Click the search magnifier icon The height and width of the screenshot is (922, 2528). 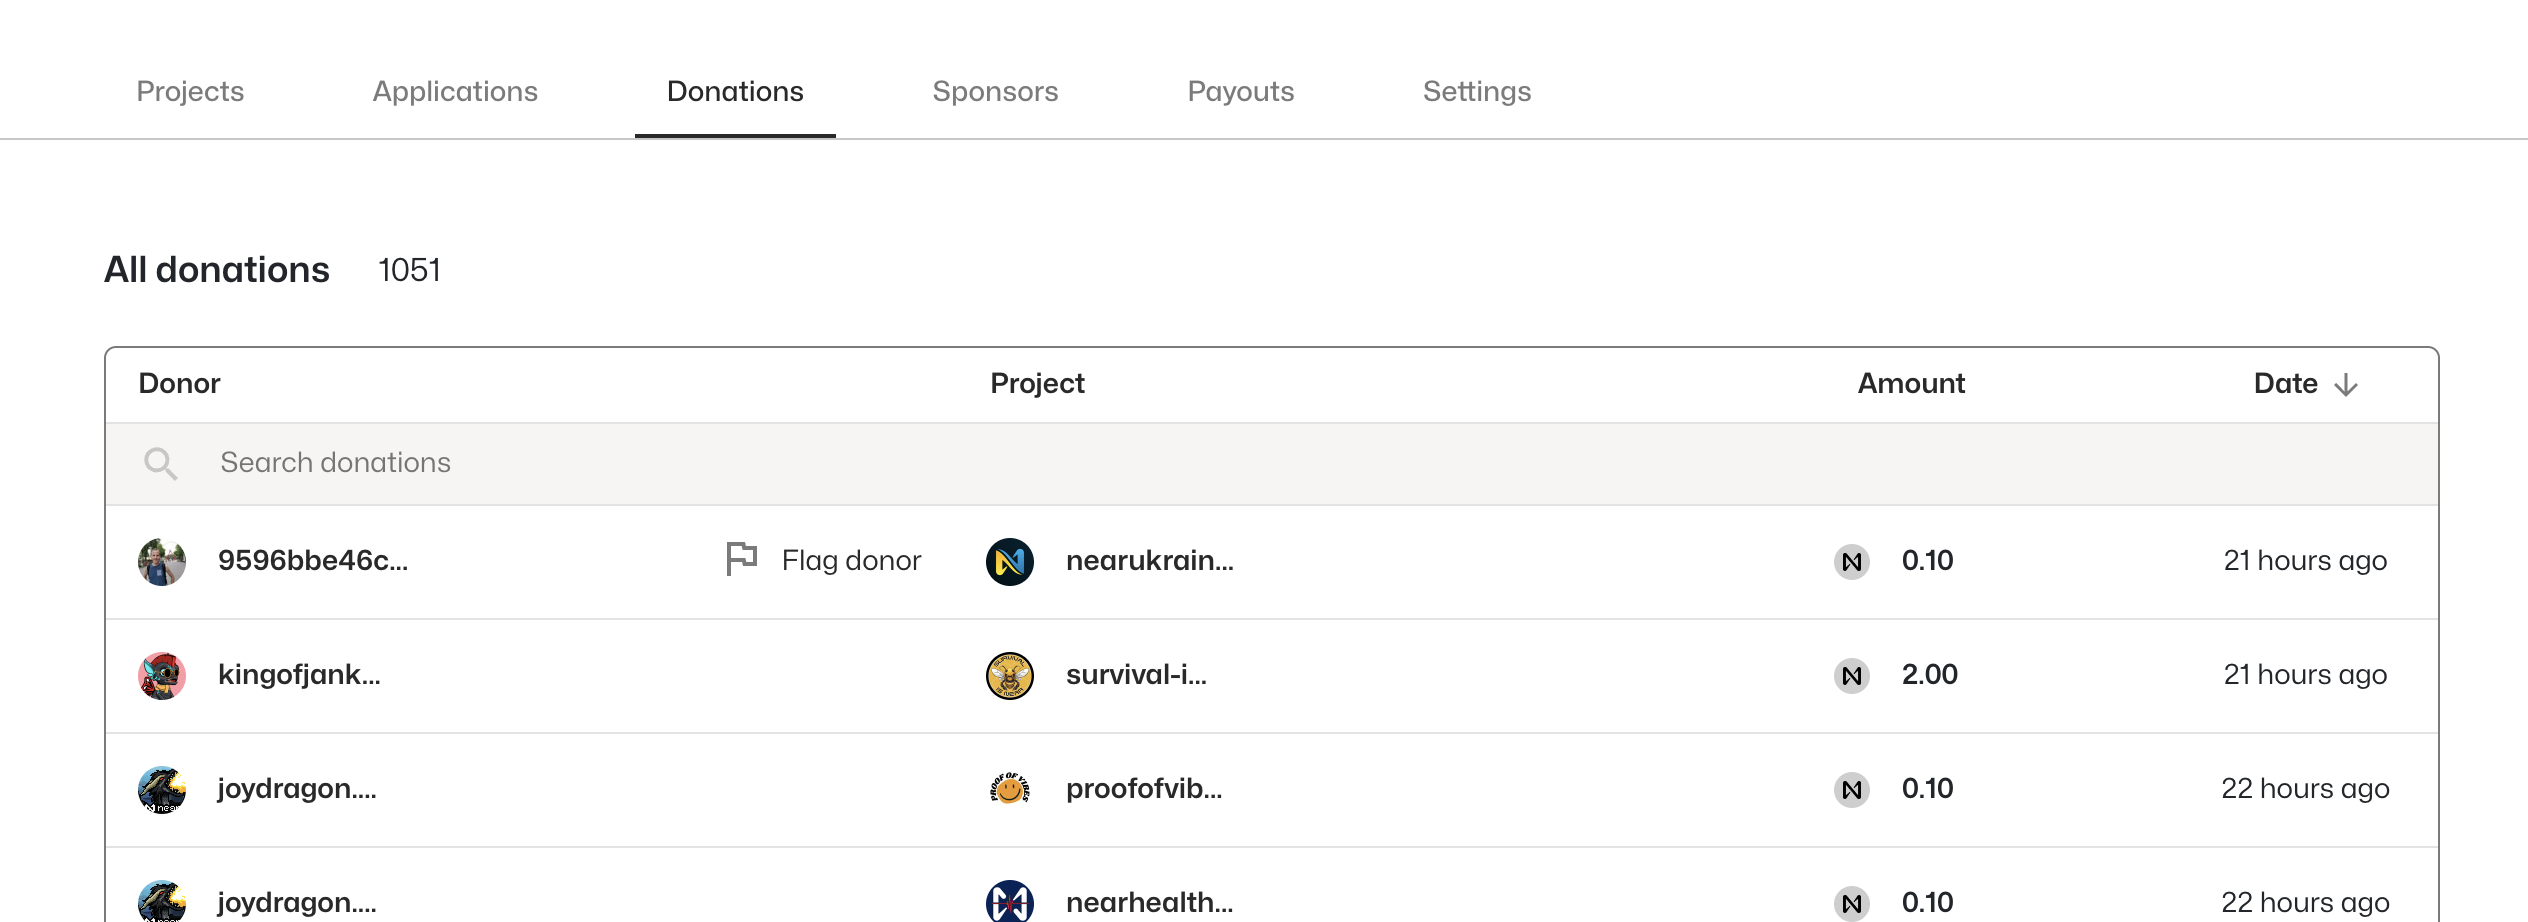[160, 463]
